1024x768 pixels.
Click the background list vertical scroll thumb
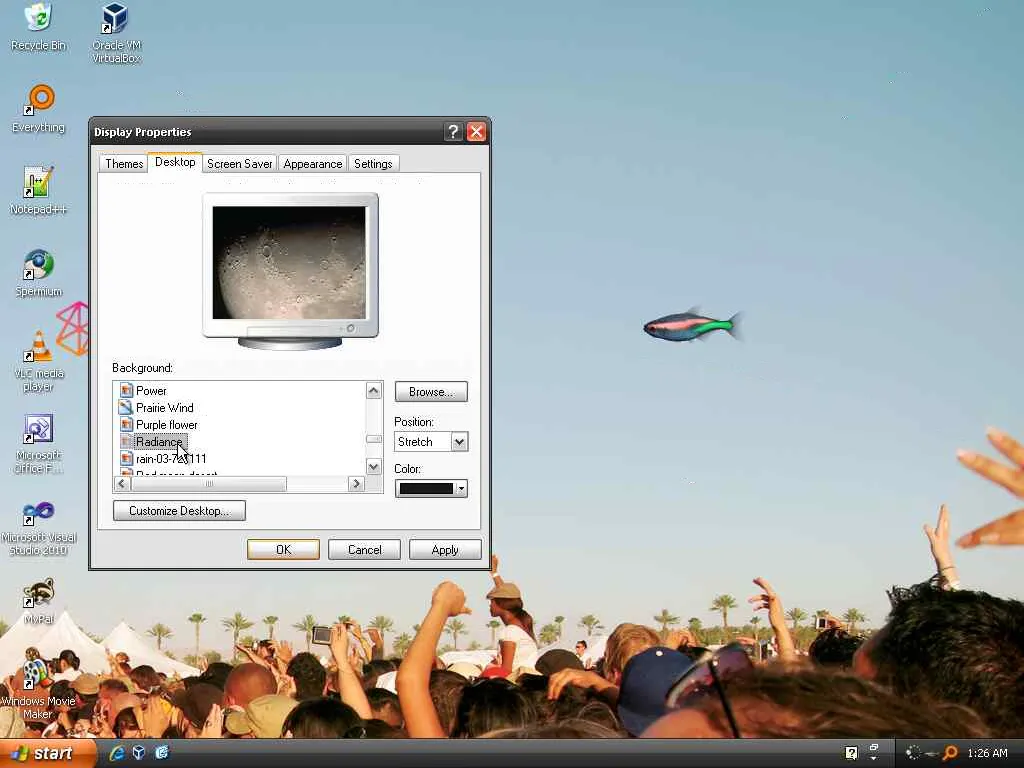374,439
